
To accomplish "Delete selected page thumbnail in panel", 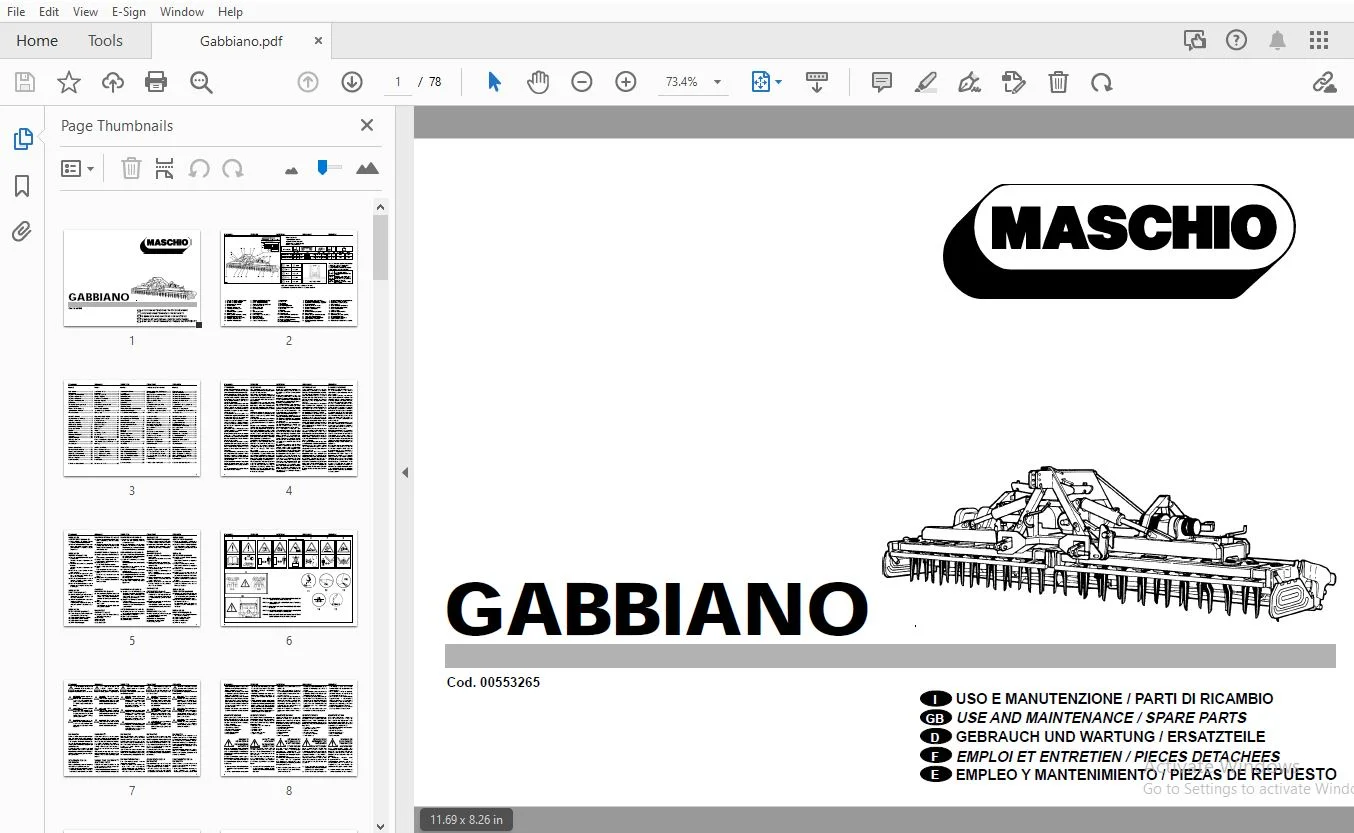I will [131, 169].
